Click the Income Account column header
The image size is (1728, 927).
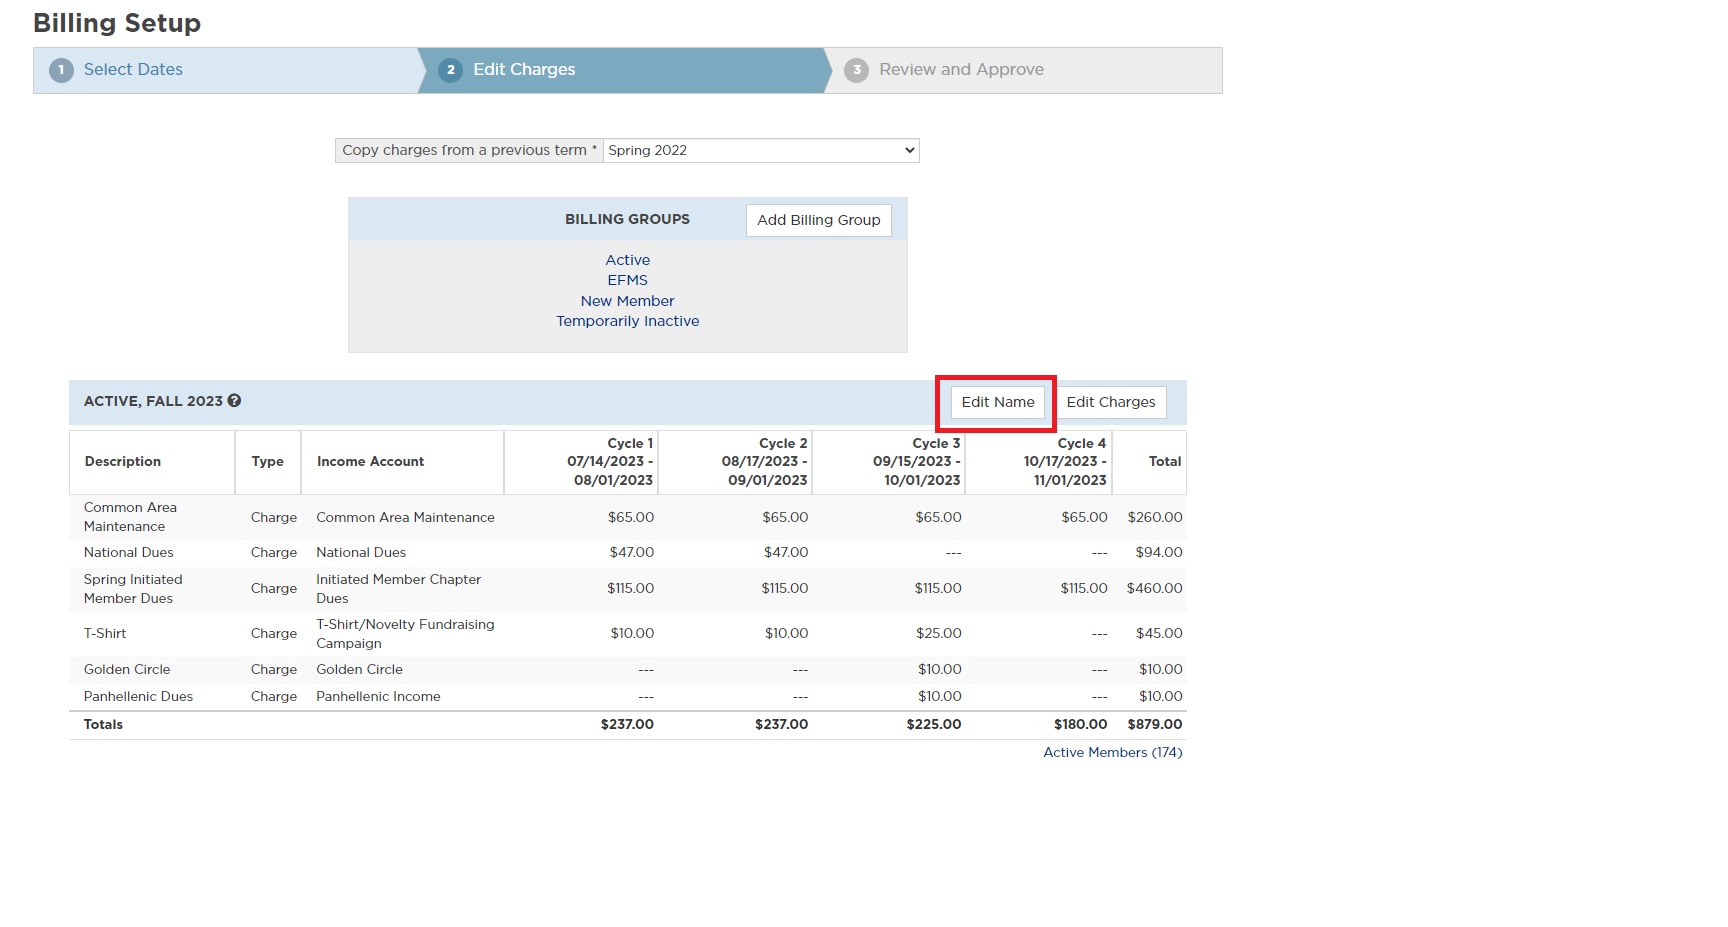[370, 461]
